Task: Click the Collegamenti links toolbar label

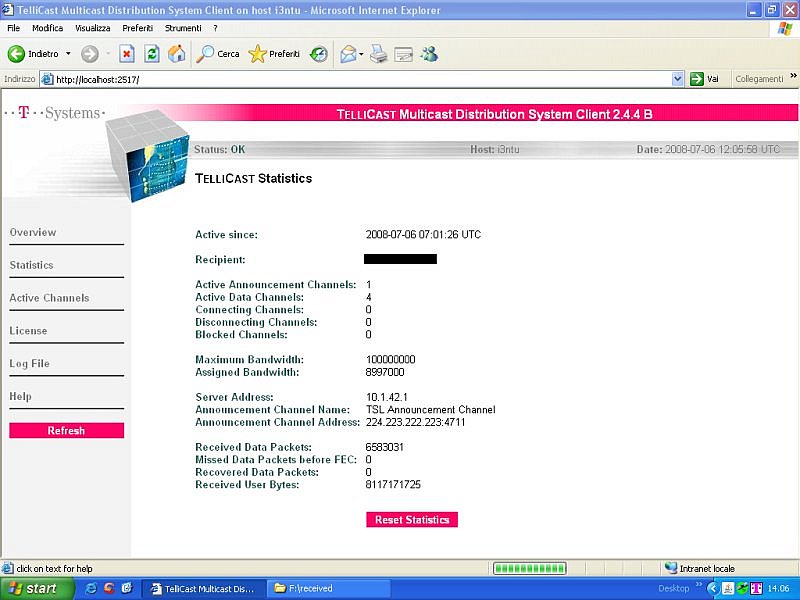Action: click(x=759, y=79)
